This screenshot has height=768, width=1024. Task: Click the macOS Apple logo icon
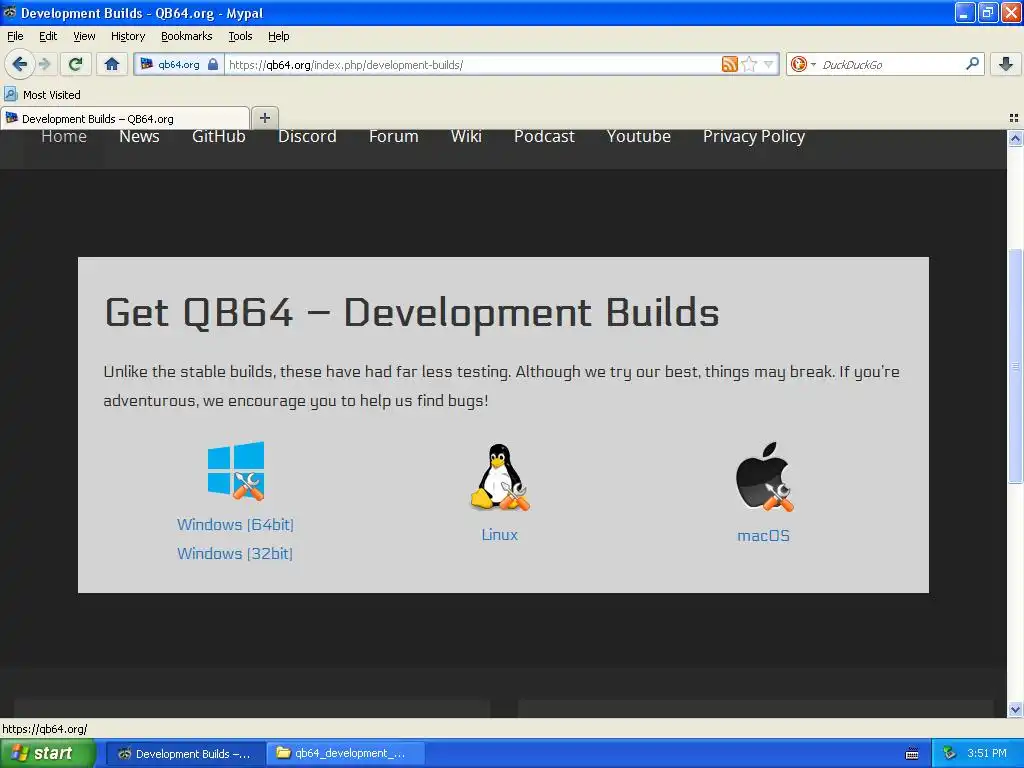pyautogui.click(x=764, y=477)
